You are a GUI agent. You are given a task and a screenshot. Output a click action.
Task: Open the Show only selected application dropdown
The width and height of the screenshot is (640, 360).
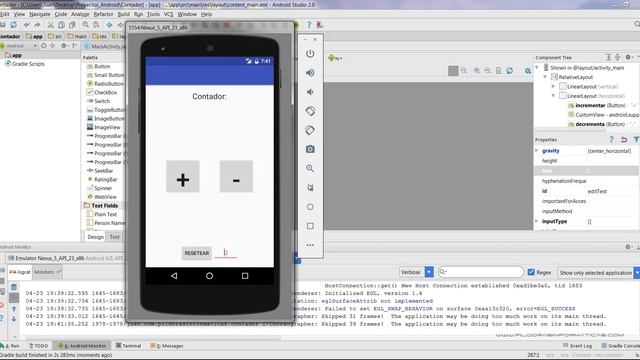(598, 272)
